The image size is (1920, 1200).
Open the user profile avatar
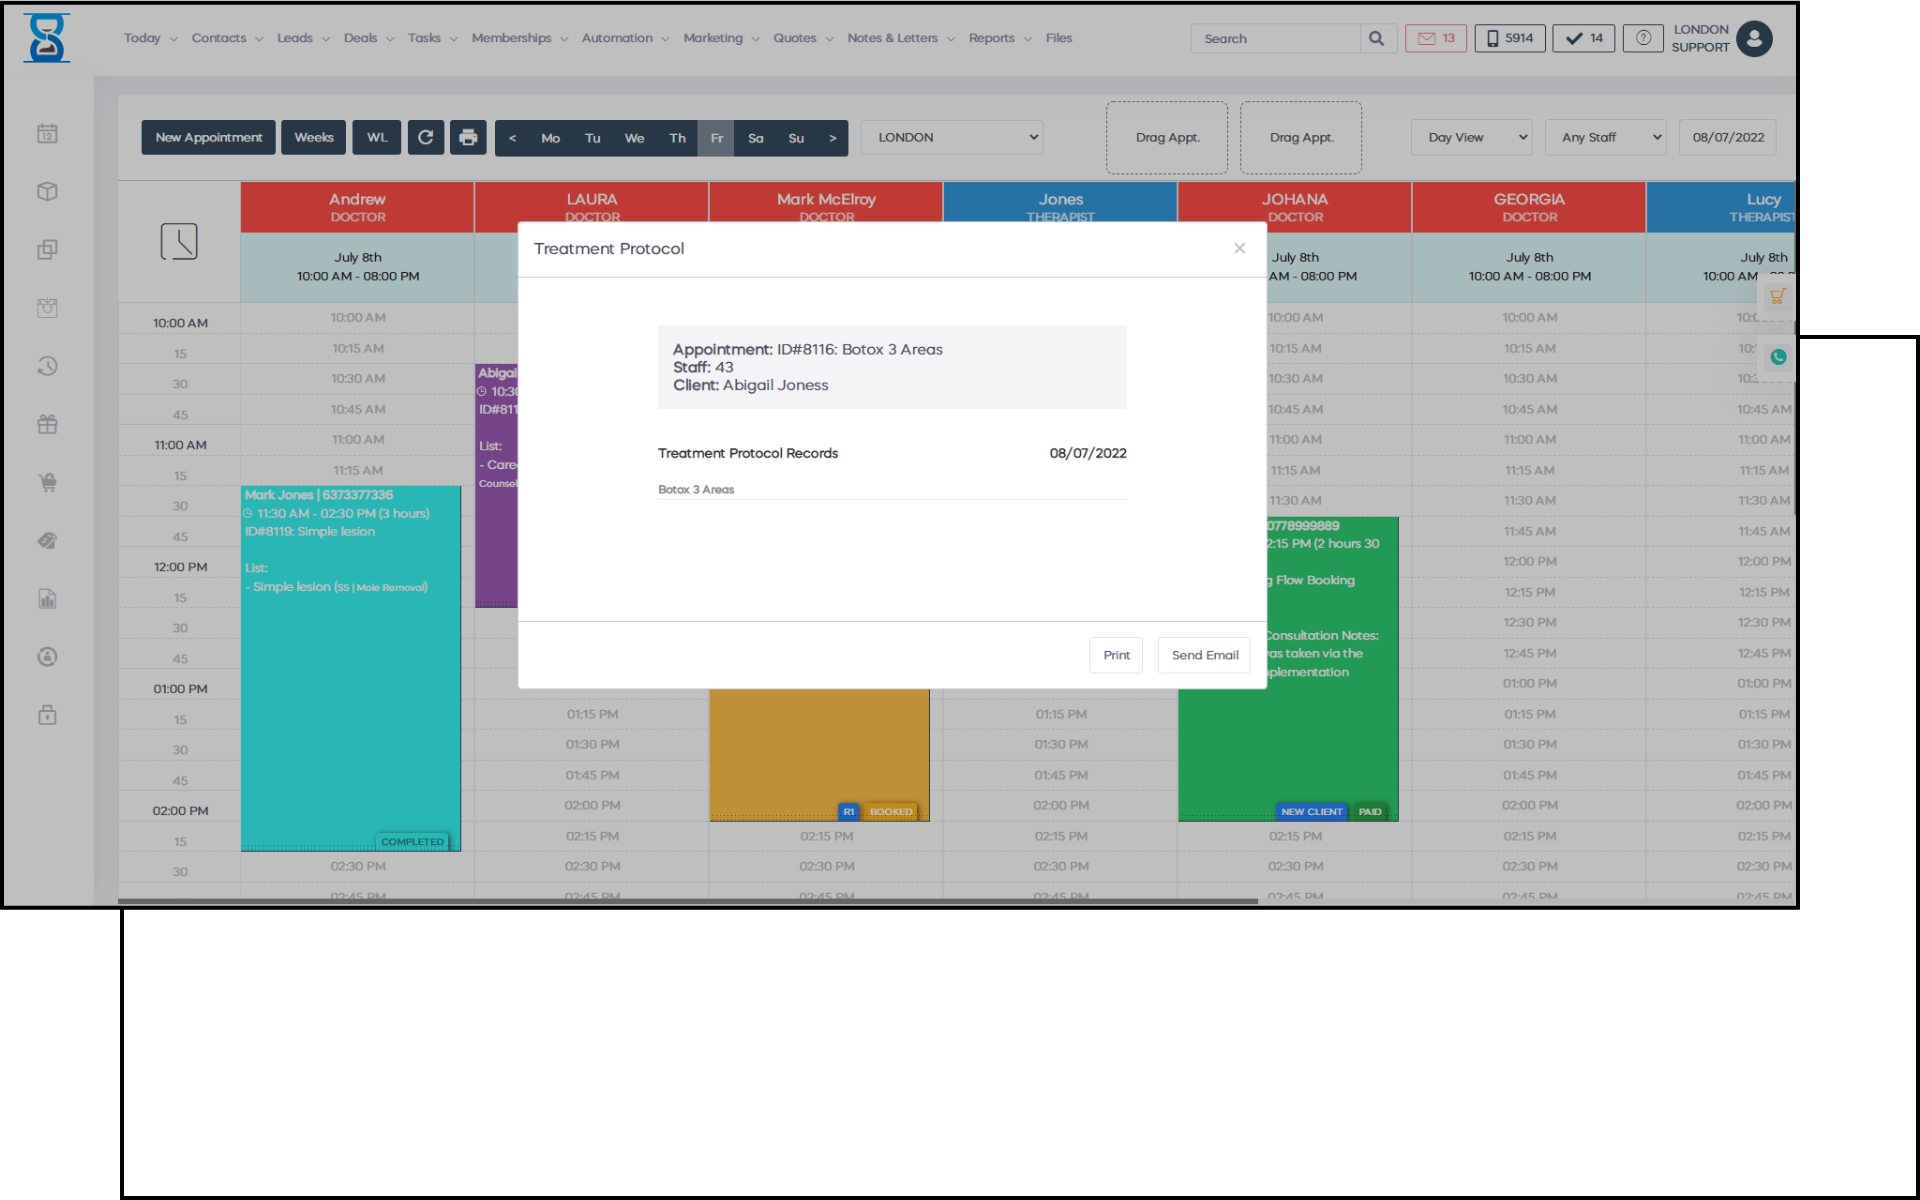coord(1754,39)
